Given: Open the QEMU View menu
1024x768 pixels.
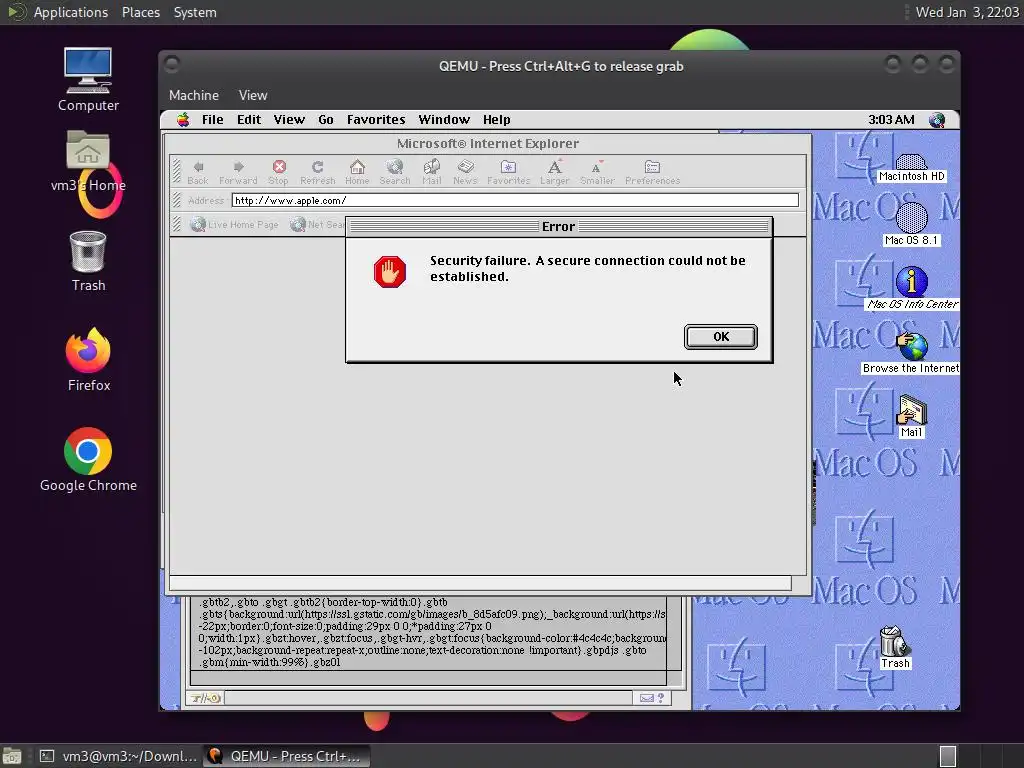Looking at the screenshot, I should click(x=253, y=95).
